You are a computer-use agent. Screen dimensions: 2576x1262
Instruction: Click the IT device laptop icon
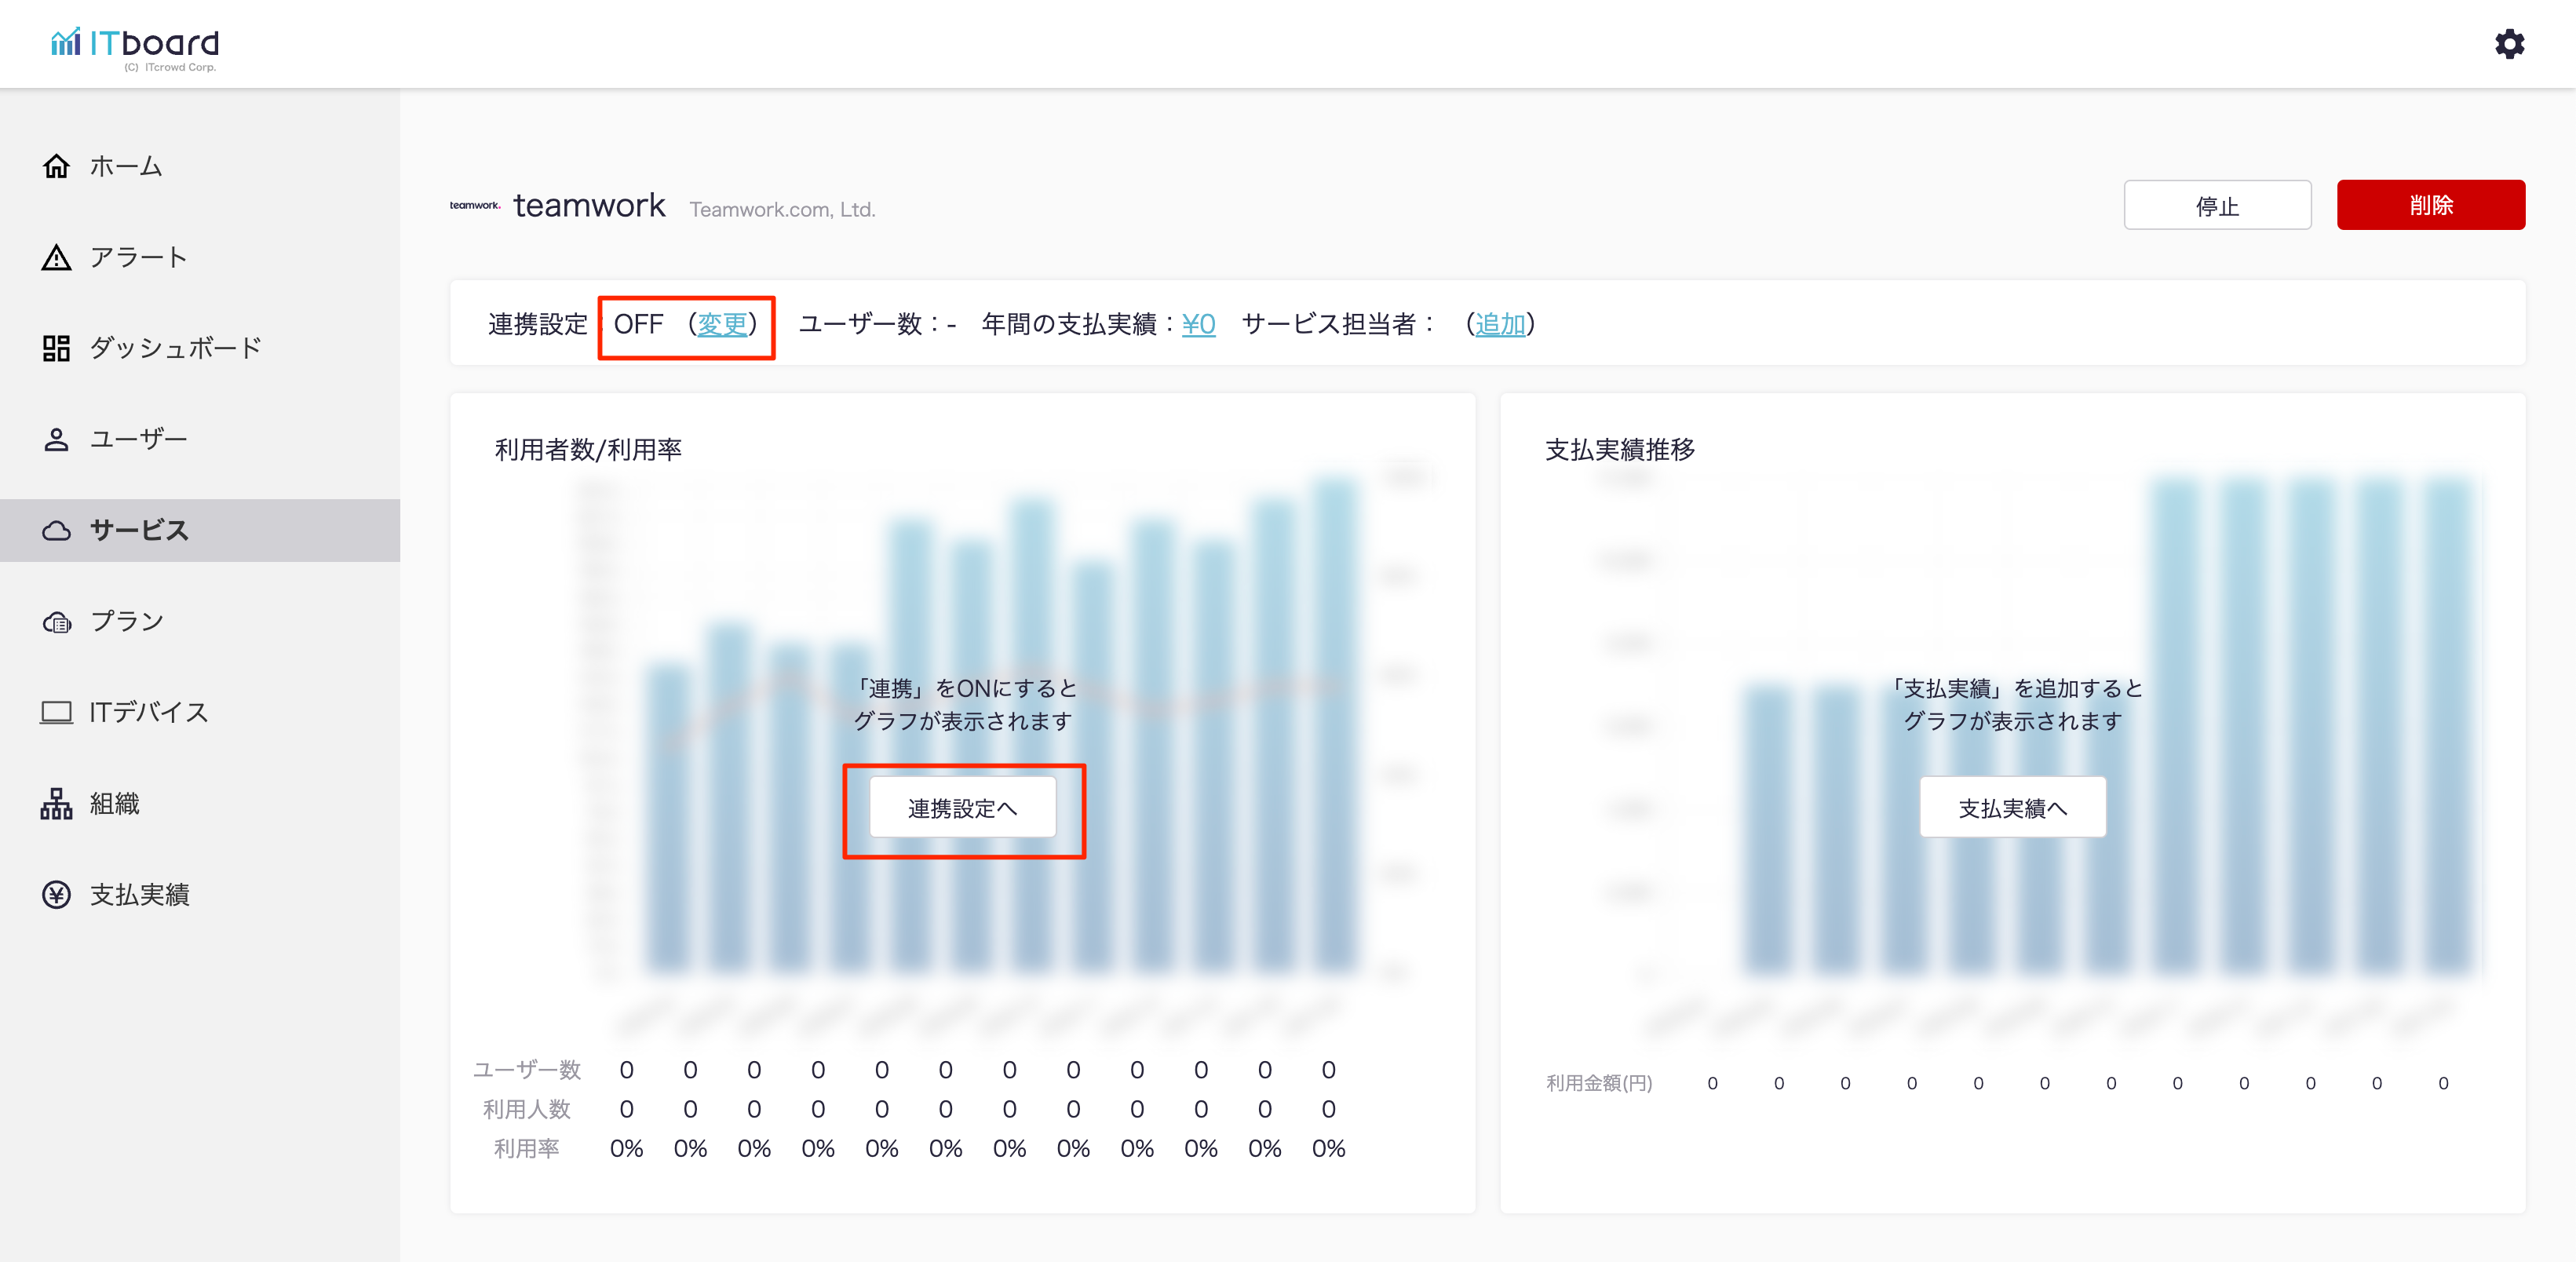56,713
